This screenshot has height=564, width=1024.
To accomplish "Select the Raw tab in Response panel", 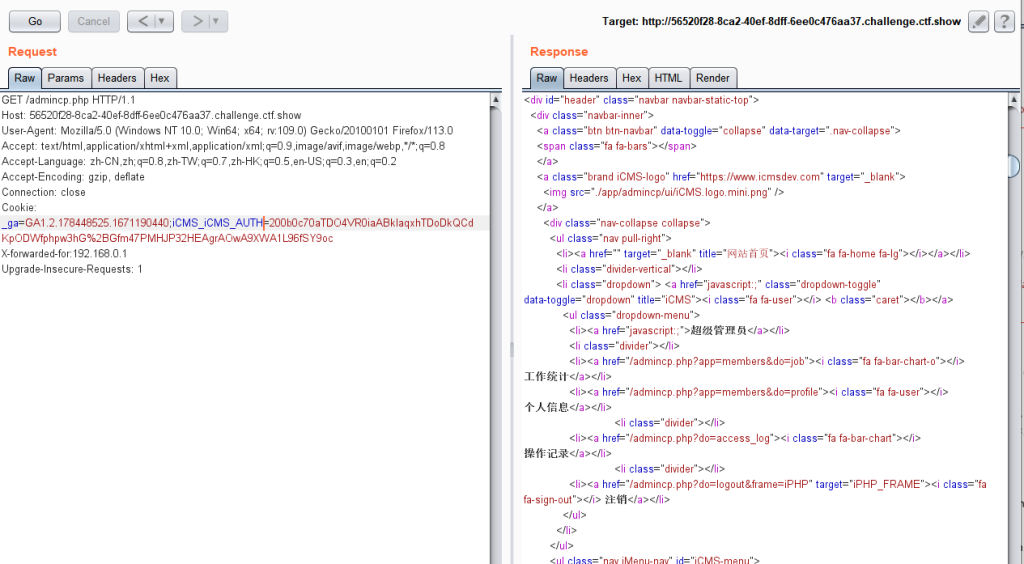I will tap(546, 78).
